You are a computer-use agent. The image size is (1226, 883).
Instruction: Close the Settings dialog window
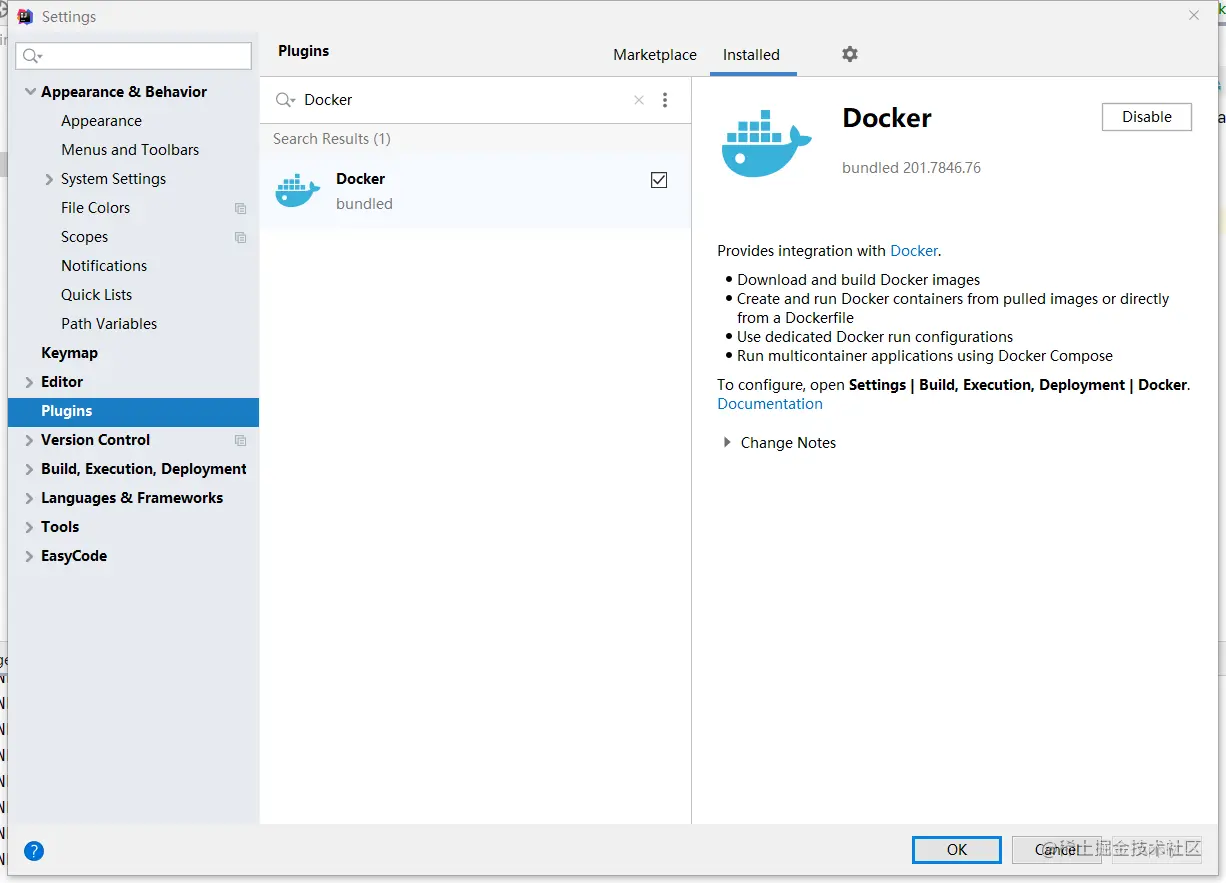(x=1194, y=15)
